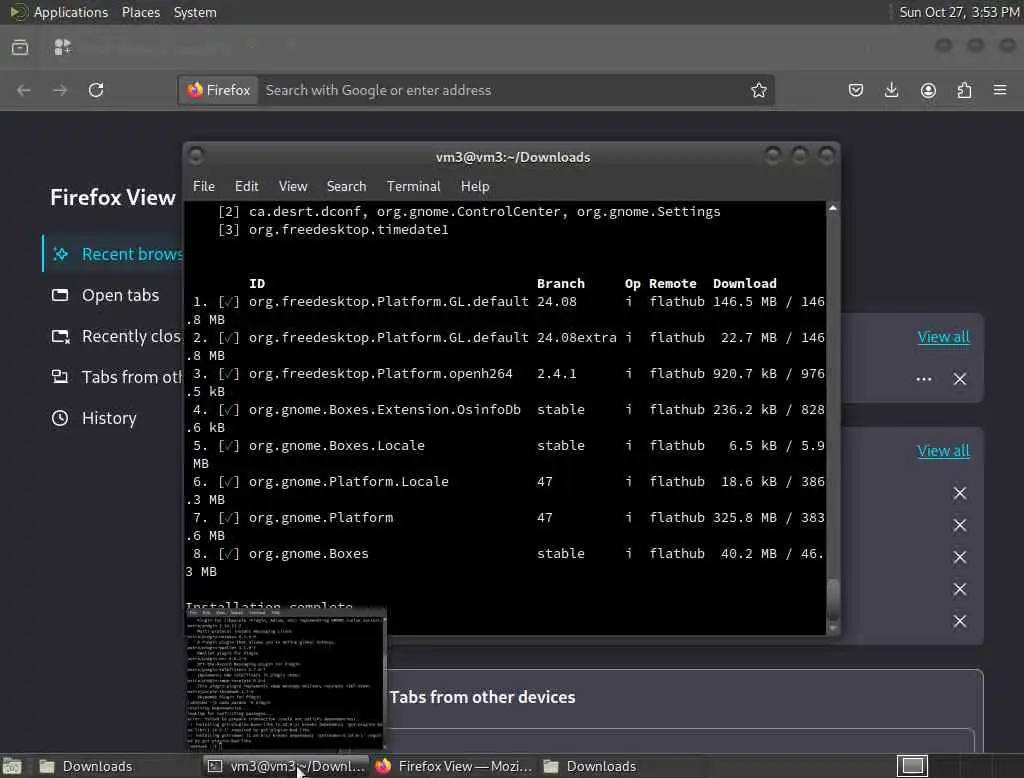Reload the current Firefox page

pos(96,90)
